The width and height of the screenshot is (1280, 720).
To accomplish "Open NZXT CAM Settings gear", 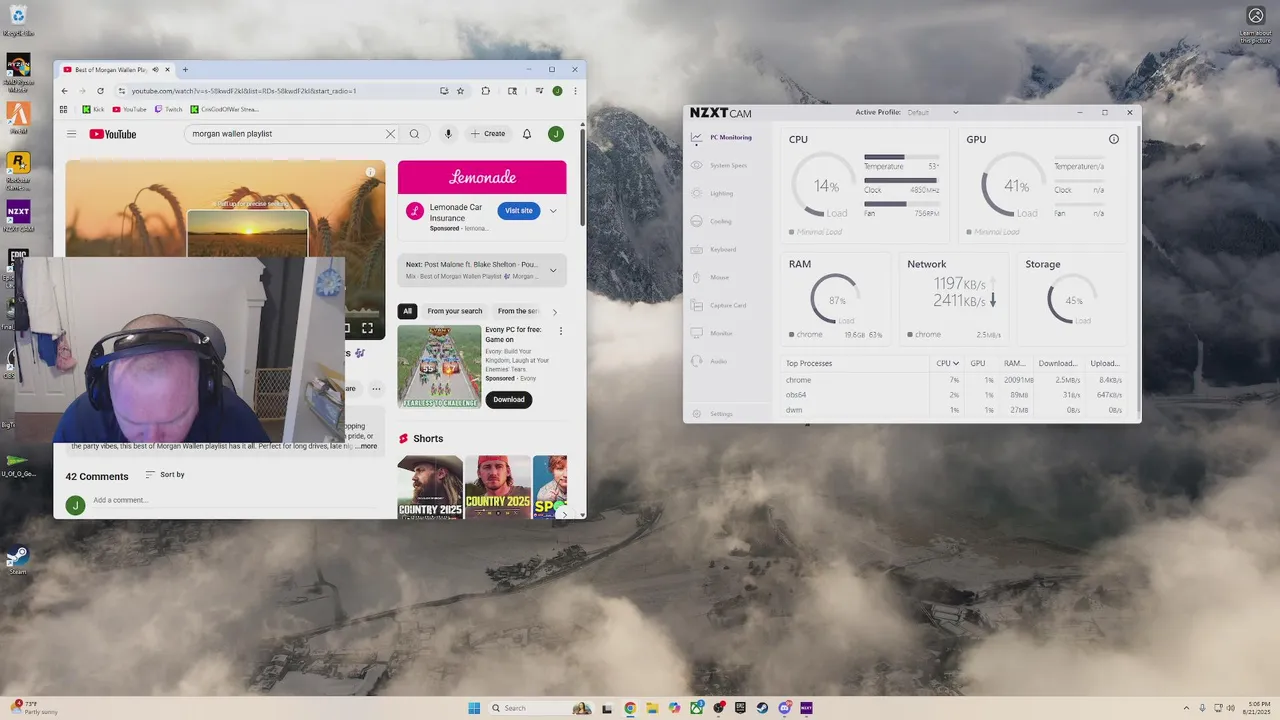I will tap(697, 414).
